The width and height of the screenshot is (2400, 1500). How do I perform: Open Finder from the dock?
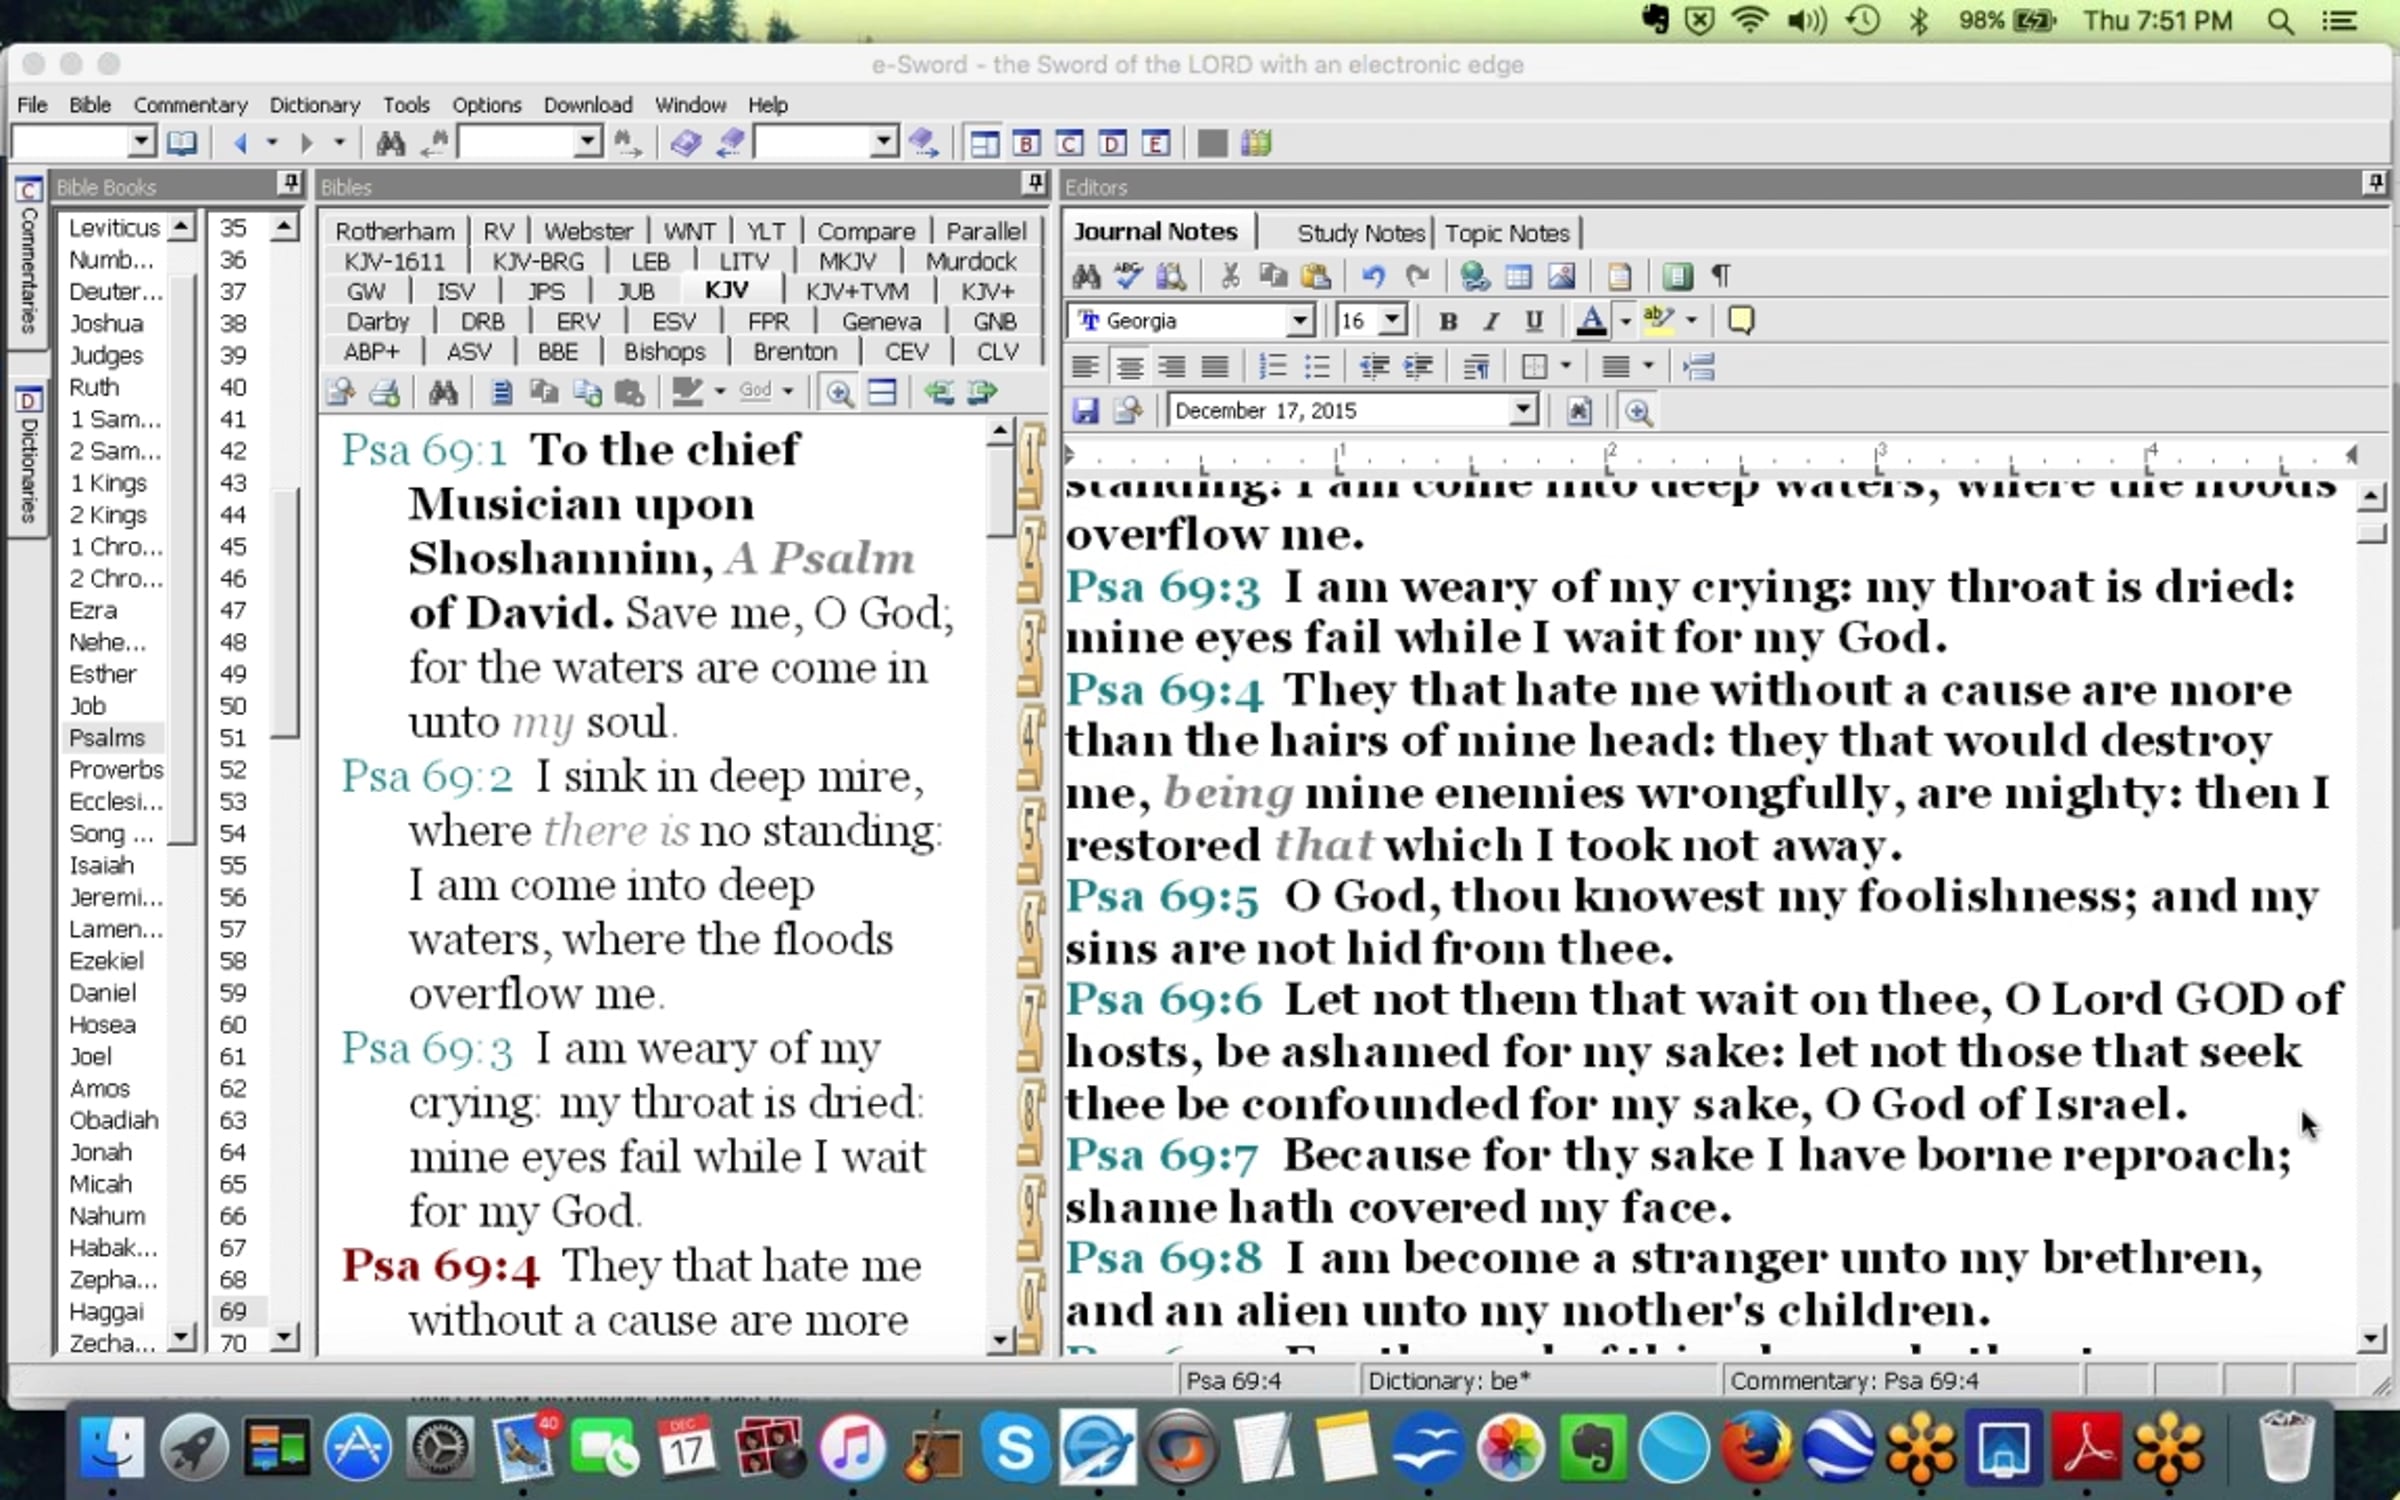click(x=110, y=1448)
